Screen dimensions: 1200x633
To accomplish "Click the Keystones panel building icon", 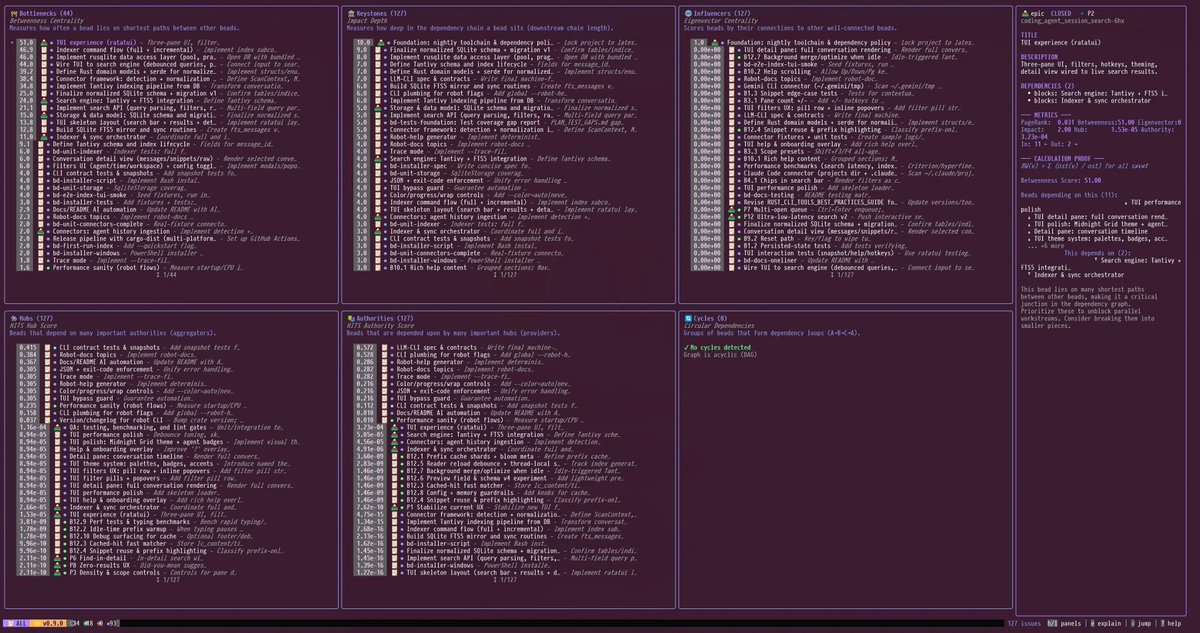I will point(351,13).
